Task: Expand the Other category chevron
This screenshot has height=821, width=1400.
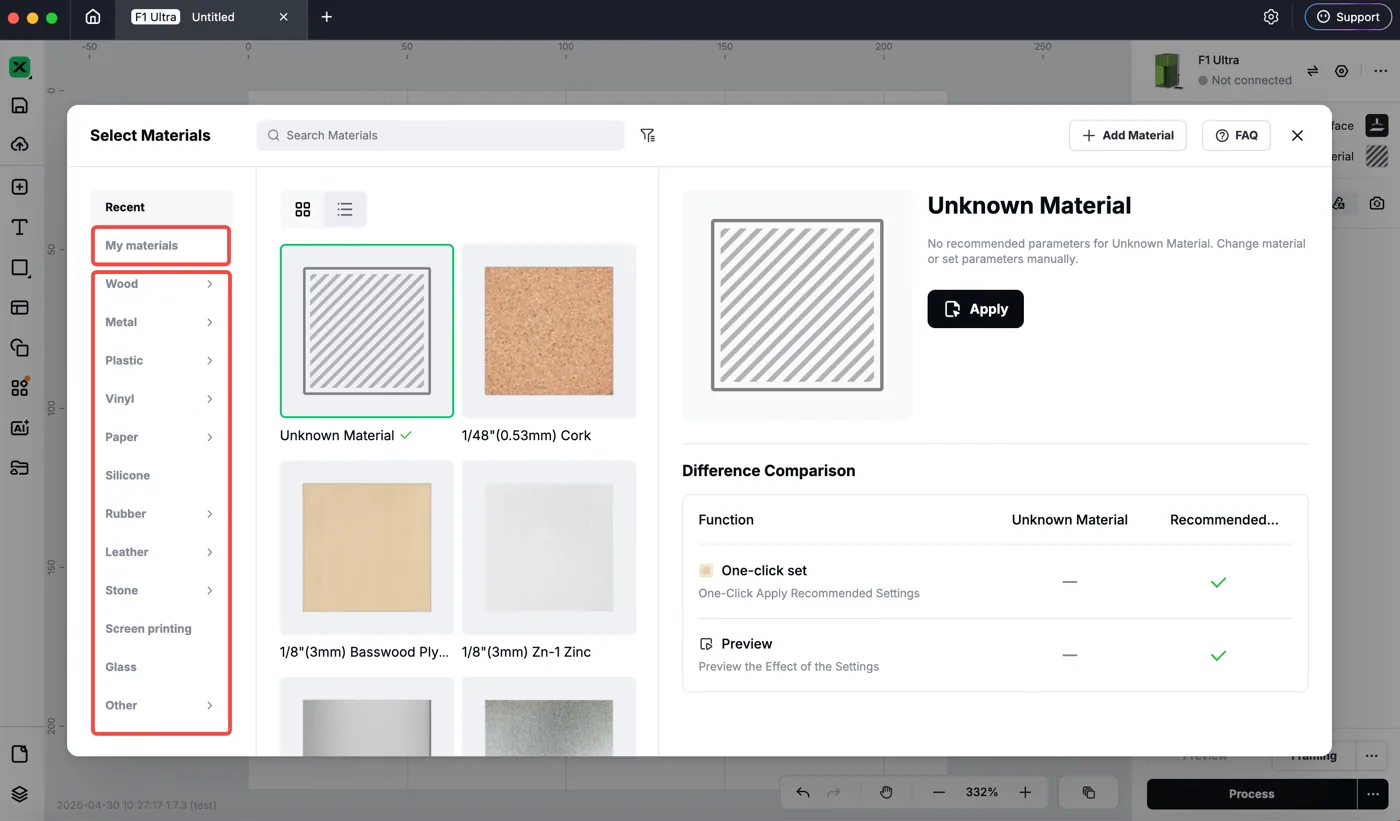Action: (x=210, y=705)
